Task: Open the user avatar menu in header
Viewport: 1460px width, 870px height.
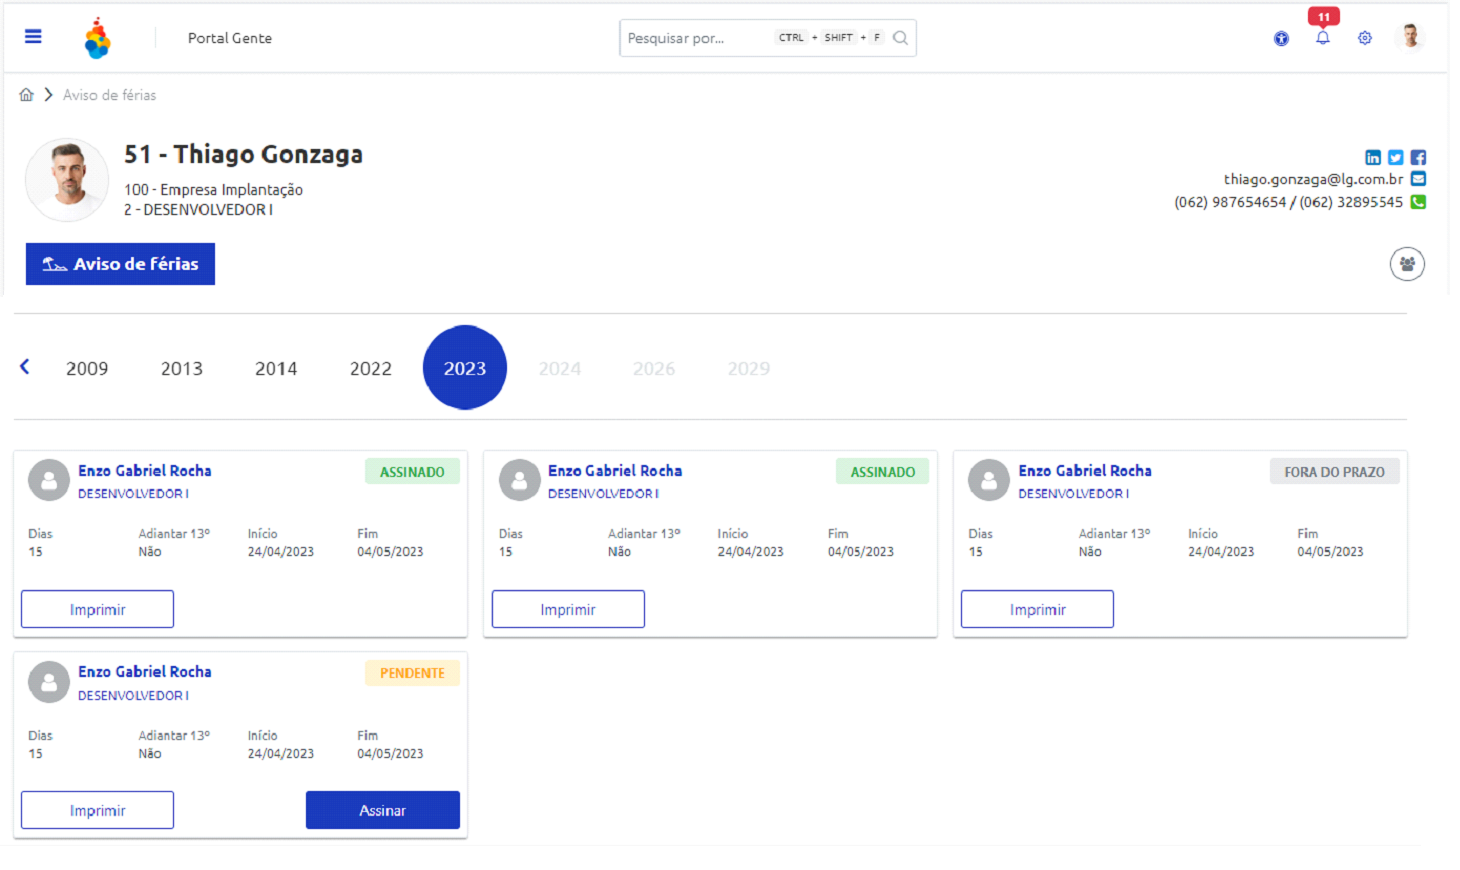Action: click(x=1411, y=37)
